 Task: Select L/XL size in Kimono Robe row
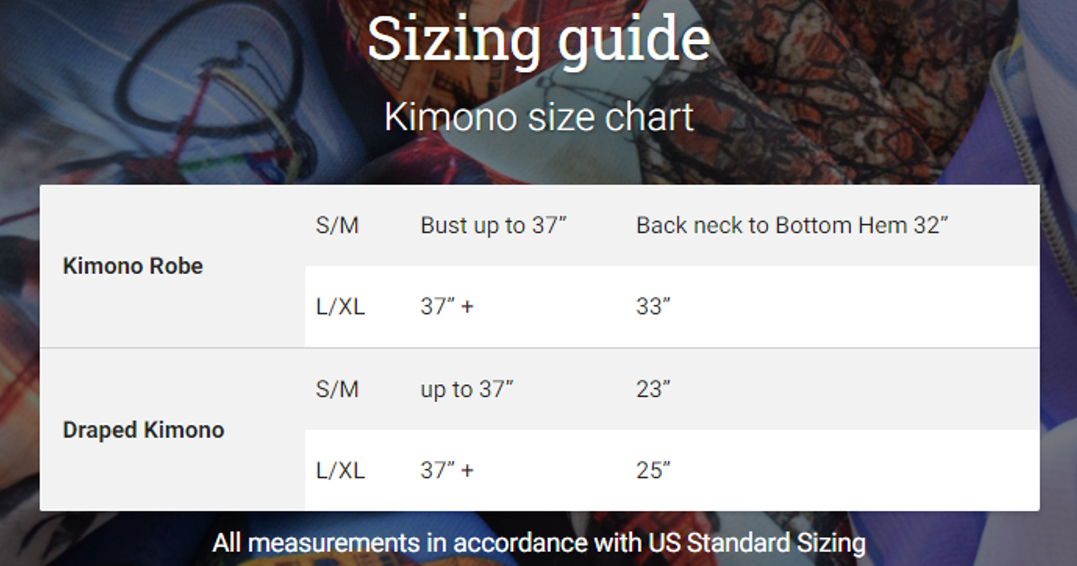340,306
